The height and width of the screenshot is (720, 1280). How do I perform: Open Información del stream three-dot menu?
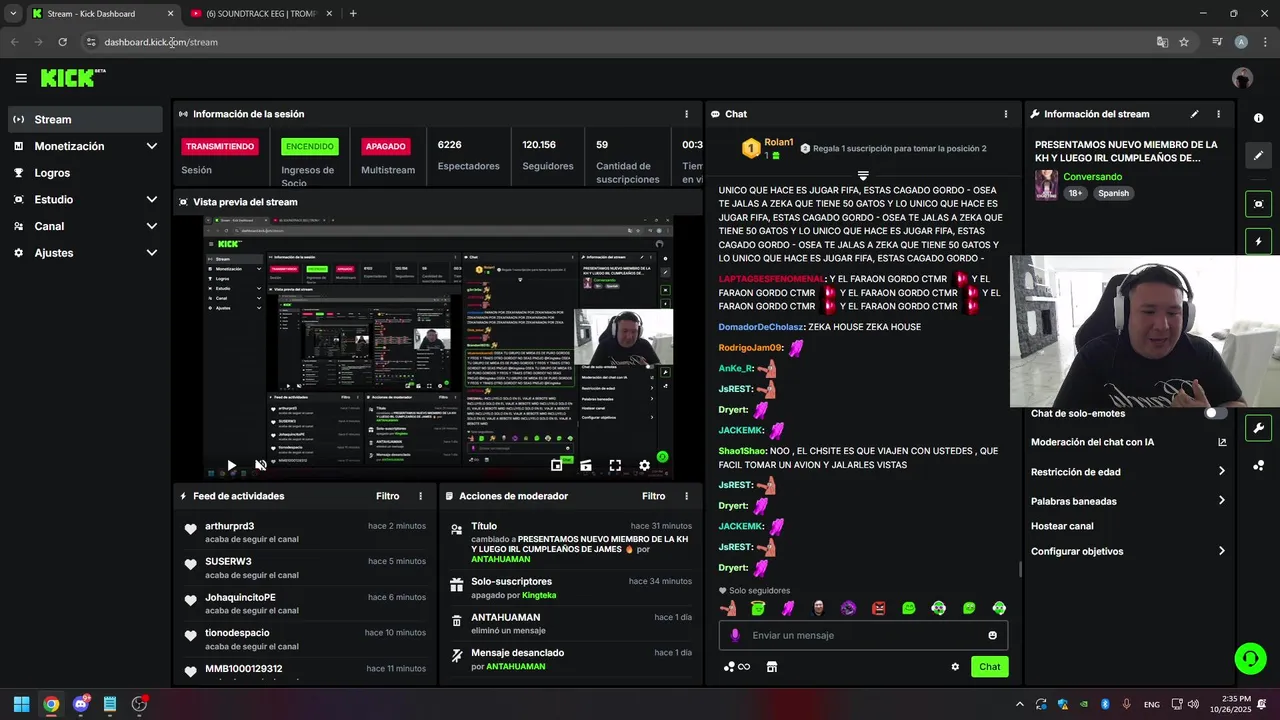click(1218, 114)
